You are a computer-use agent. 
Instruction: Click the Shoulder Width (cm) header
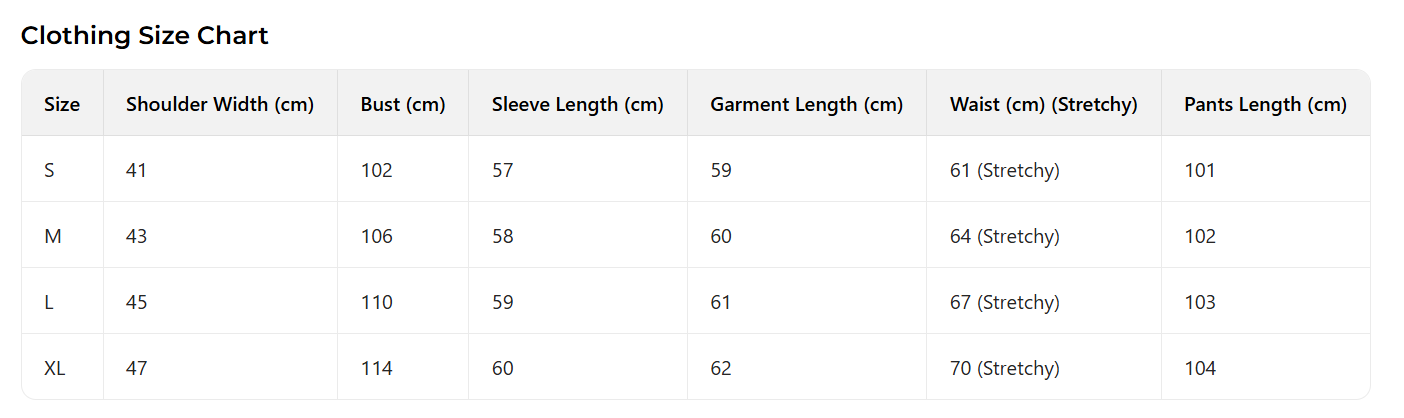tap(220, 104)
